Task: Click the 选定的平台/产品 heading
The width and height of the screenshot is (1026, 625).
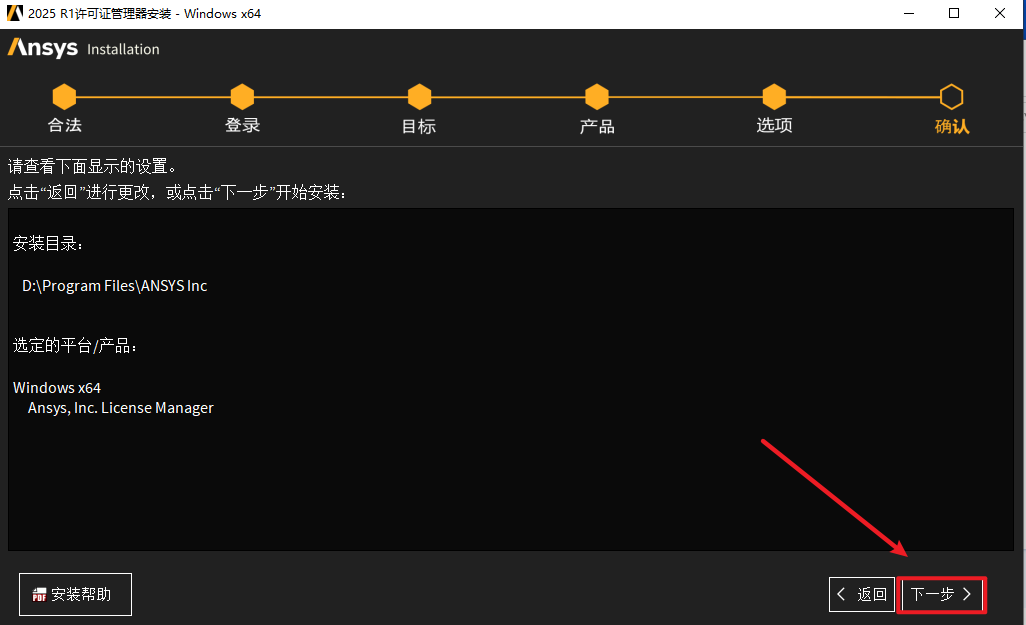Action: coord(75,345)
